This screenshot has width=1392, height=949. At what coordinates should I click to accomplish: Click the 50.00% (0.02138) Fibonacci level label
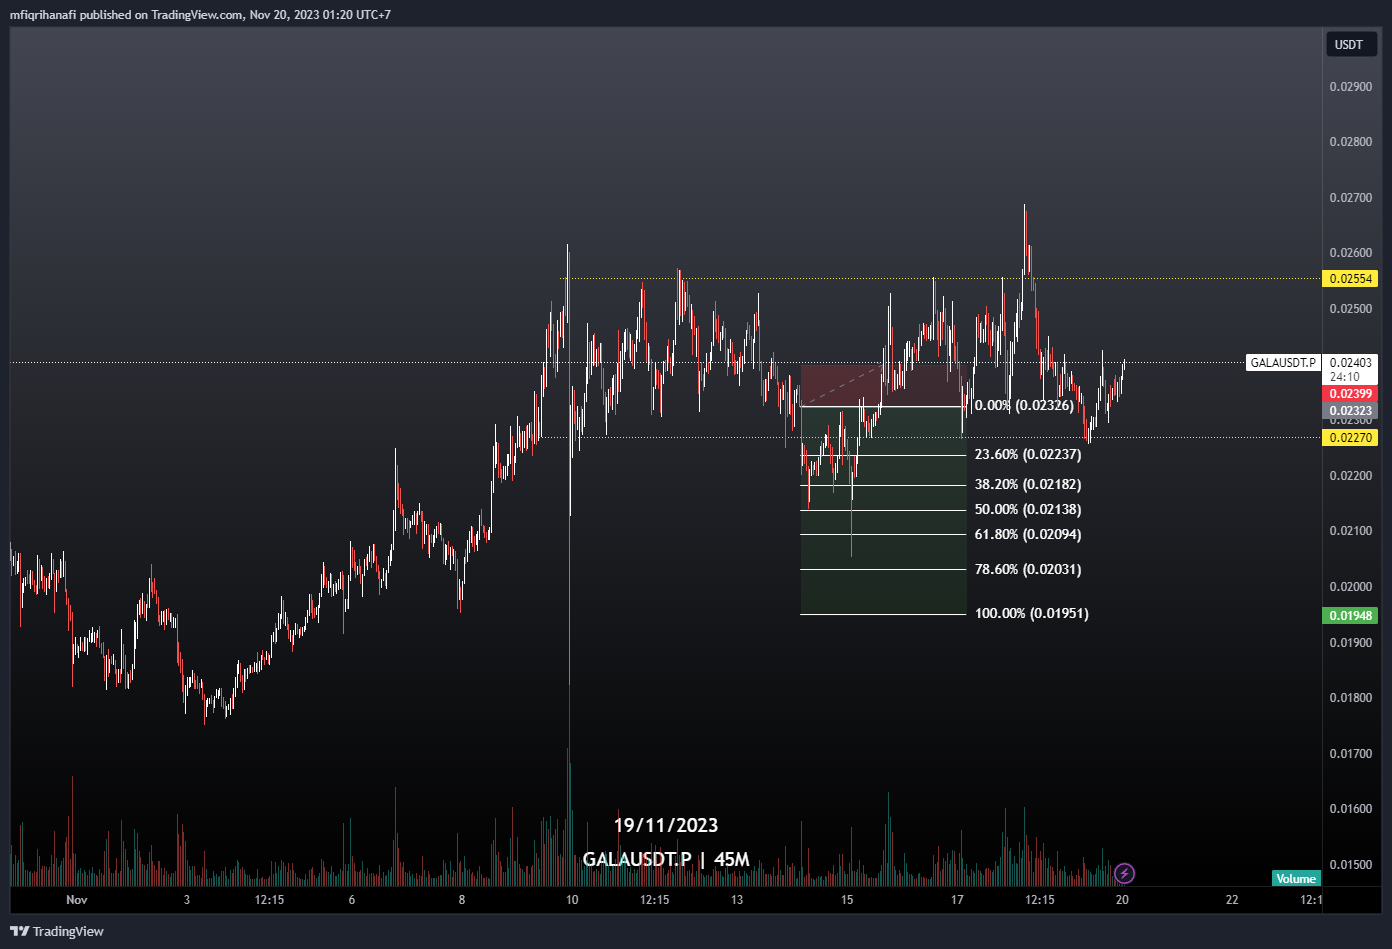coord(1028,509)
